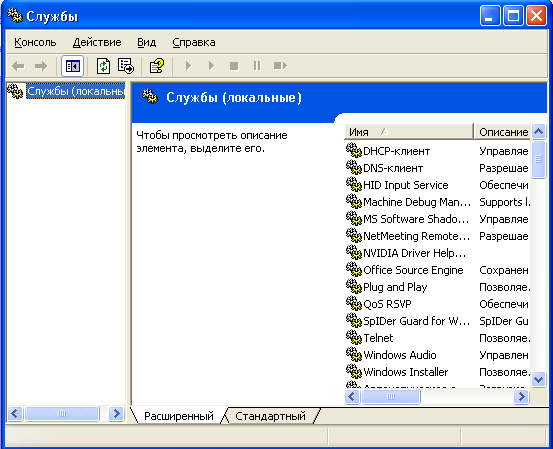Click the services list horizontal scrollbar thumb
The image size is (553, 449).
pos(391,396)
